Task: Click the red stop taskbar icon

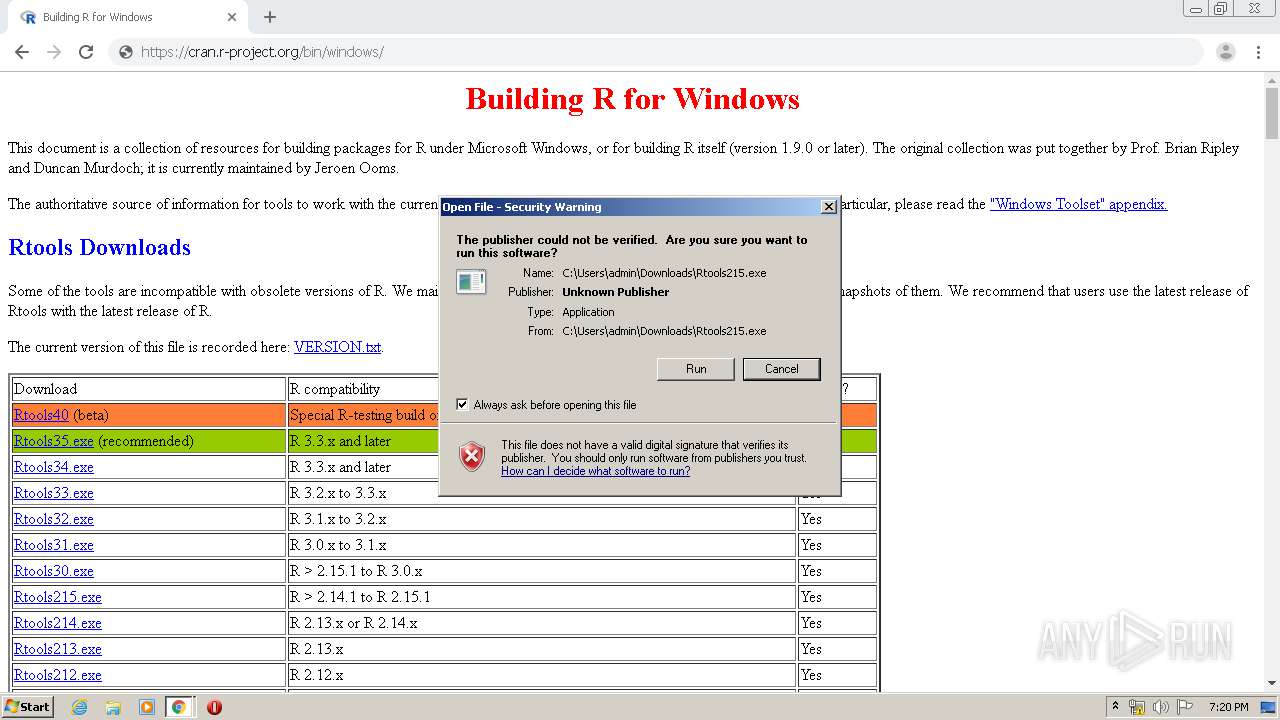Action: point(214,707)
